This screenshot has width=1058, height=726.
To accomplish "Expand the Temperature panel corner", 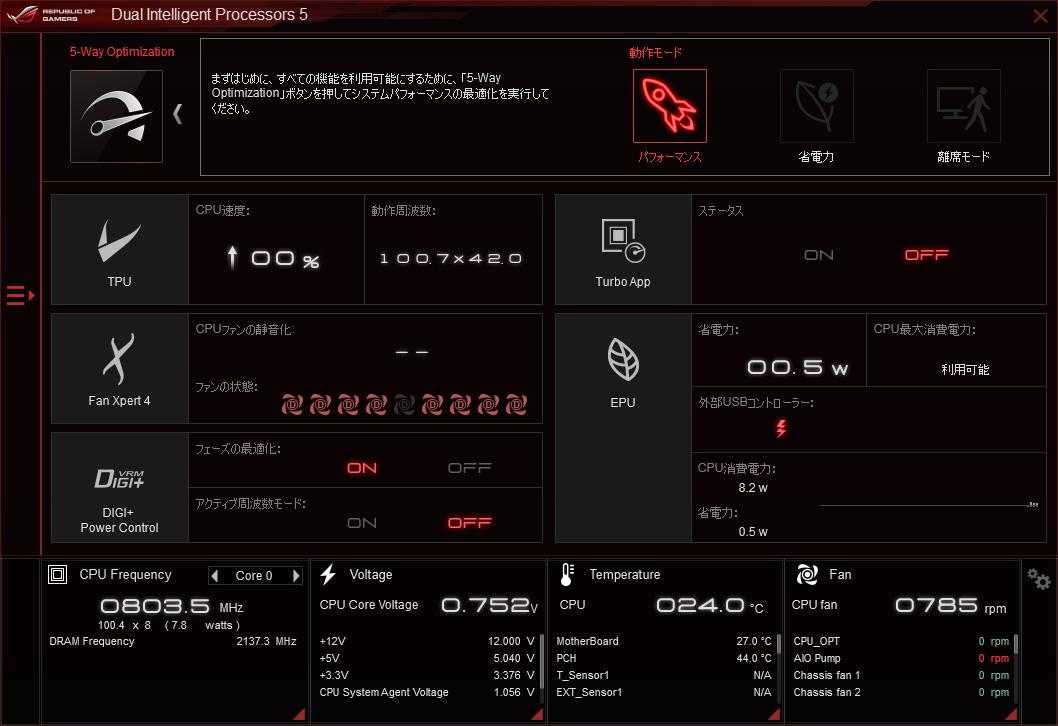I will click(774, 715).
